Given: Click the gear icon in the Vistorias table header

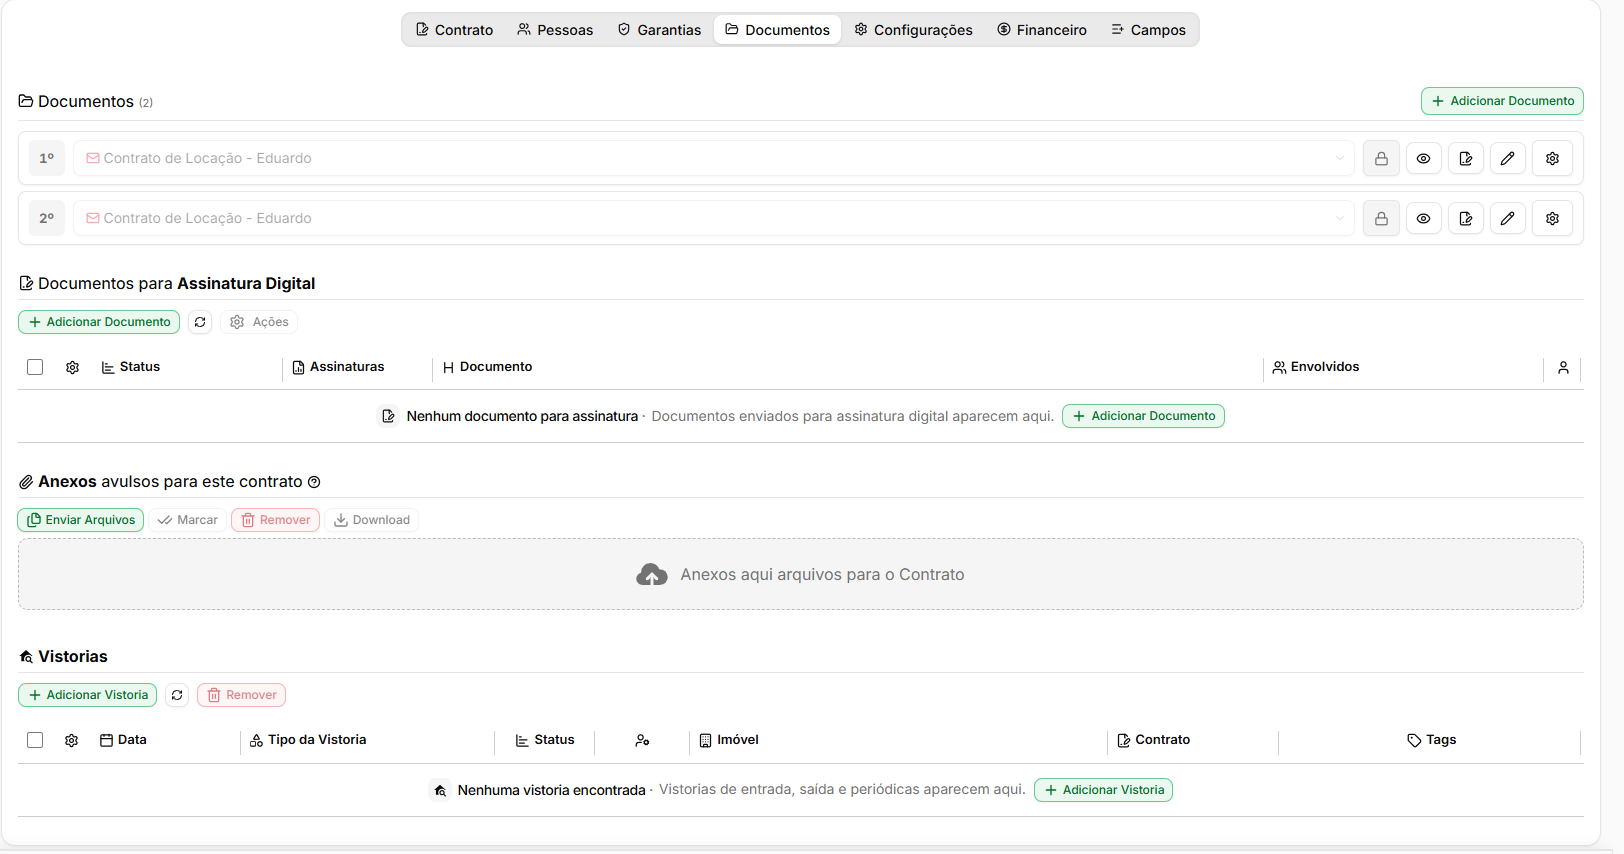Looking at the screenshot, I should [71, 740].
